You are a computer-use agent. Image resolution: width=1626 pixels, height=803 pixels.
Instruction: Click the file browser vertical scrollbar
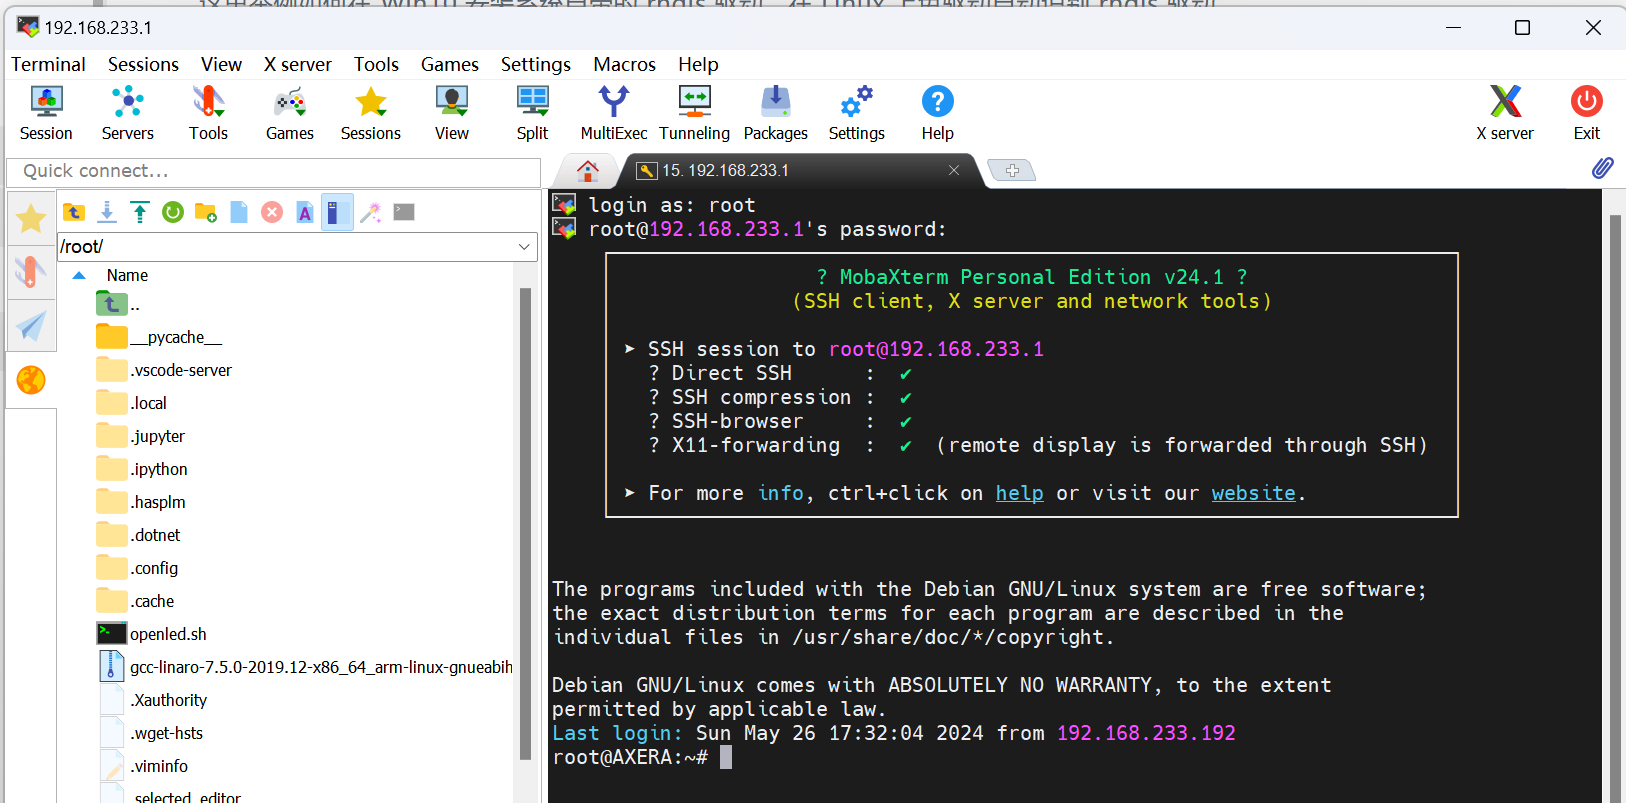[x=525, y=524]
